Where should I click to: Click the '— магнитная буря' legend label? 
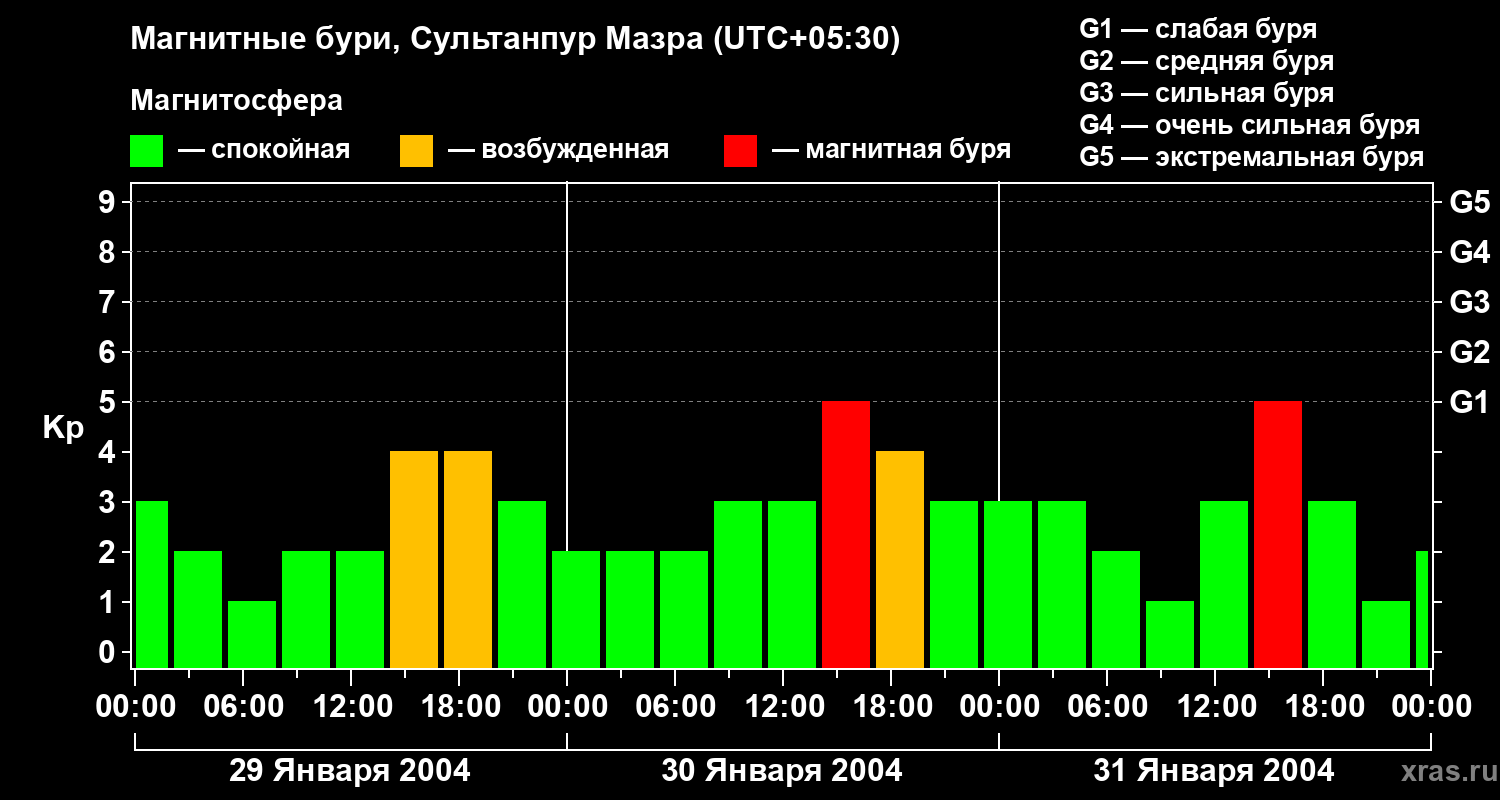pyautogui.click(x=891, y=150)
